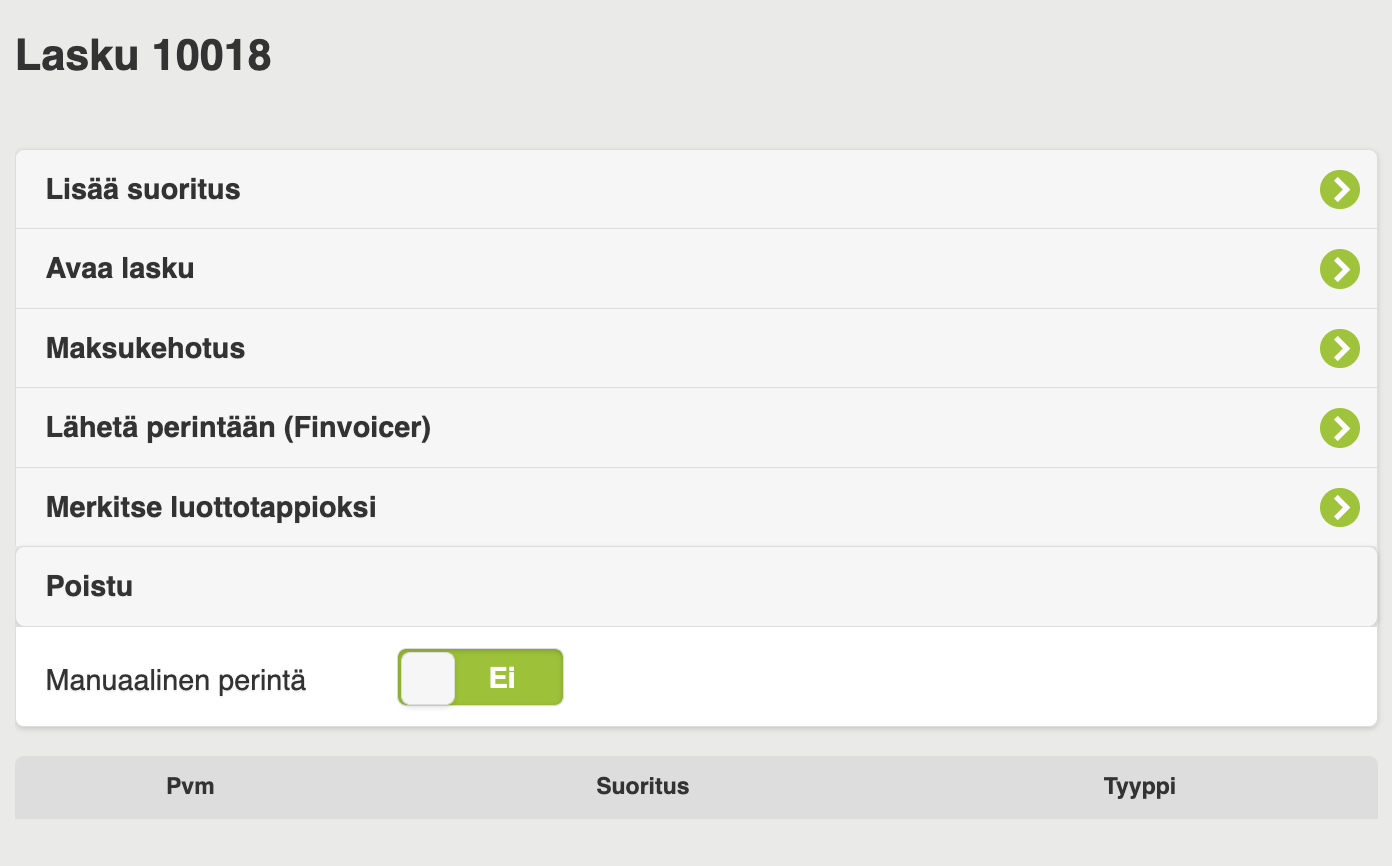Image resolution: width=1392 pixels, height=866 pixels.
Task: Click the Pvm column header
Action: (190, 786)
